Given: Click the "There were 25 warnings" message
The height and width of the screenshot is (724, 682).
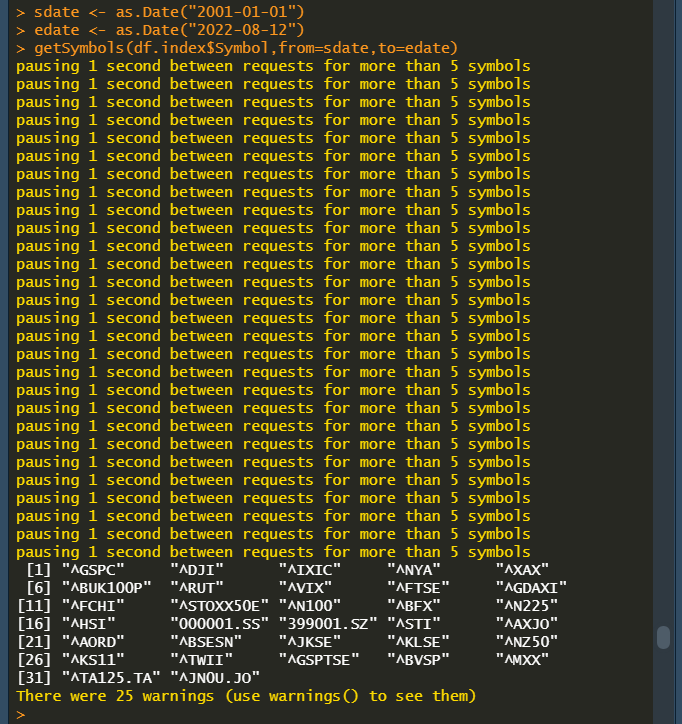Looking at the screenshot, I should [x=246, y=695].
